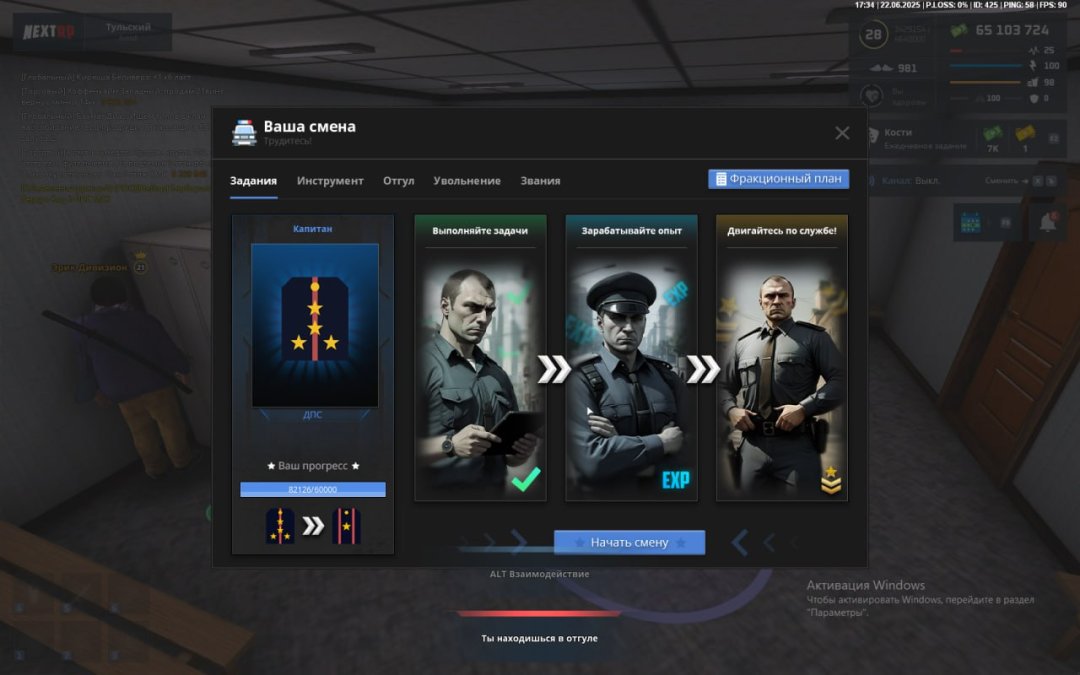Click the cash icon beside the 65 103 724 balance
The width and height of the screenshot is (1080, 675).
click(x=959, y=30)
